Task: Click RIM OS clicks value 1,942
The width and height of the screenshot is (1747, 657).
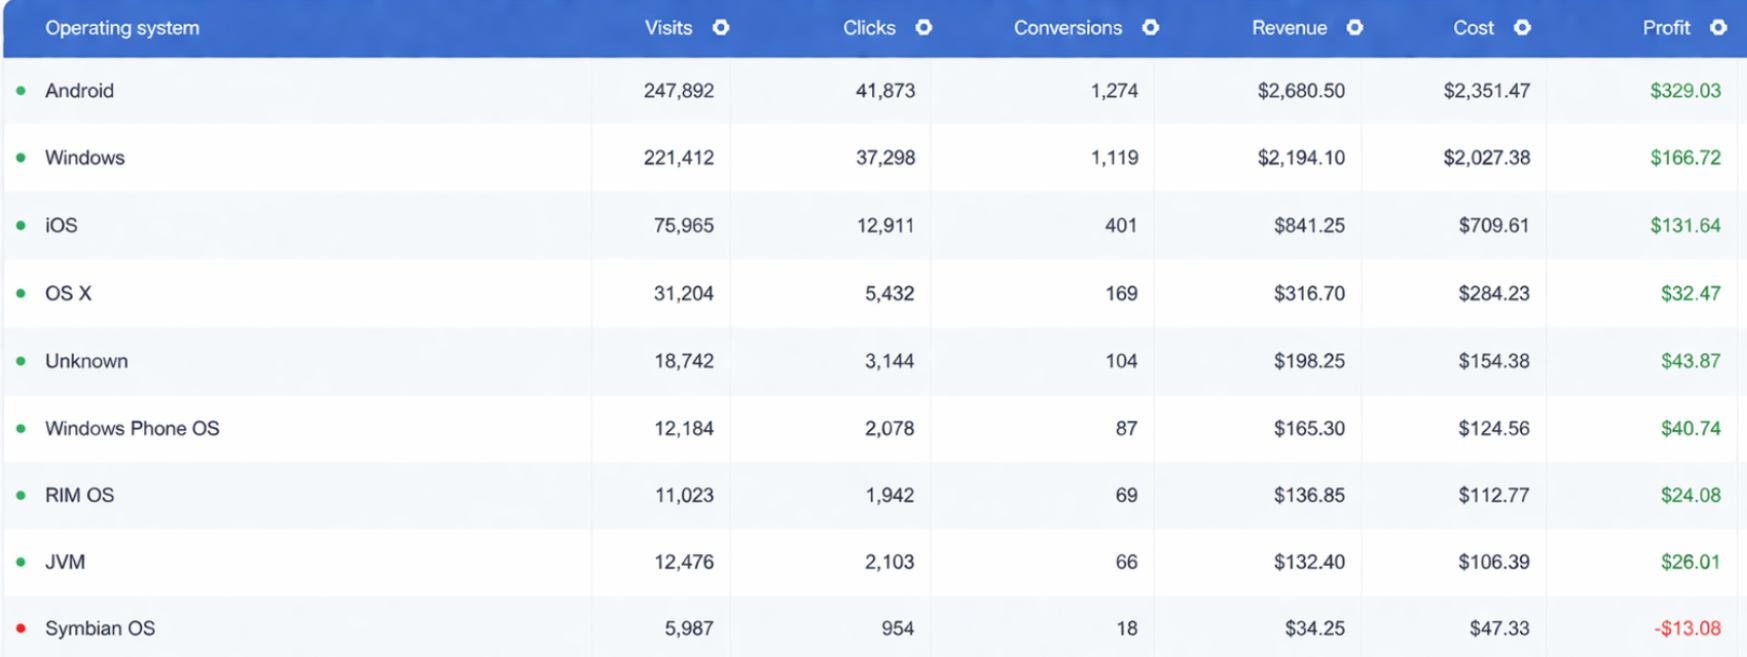Action: pyautogui.click(x=889, y=496)
